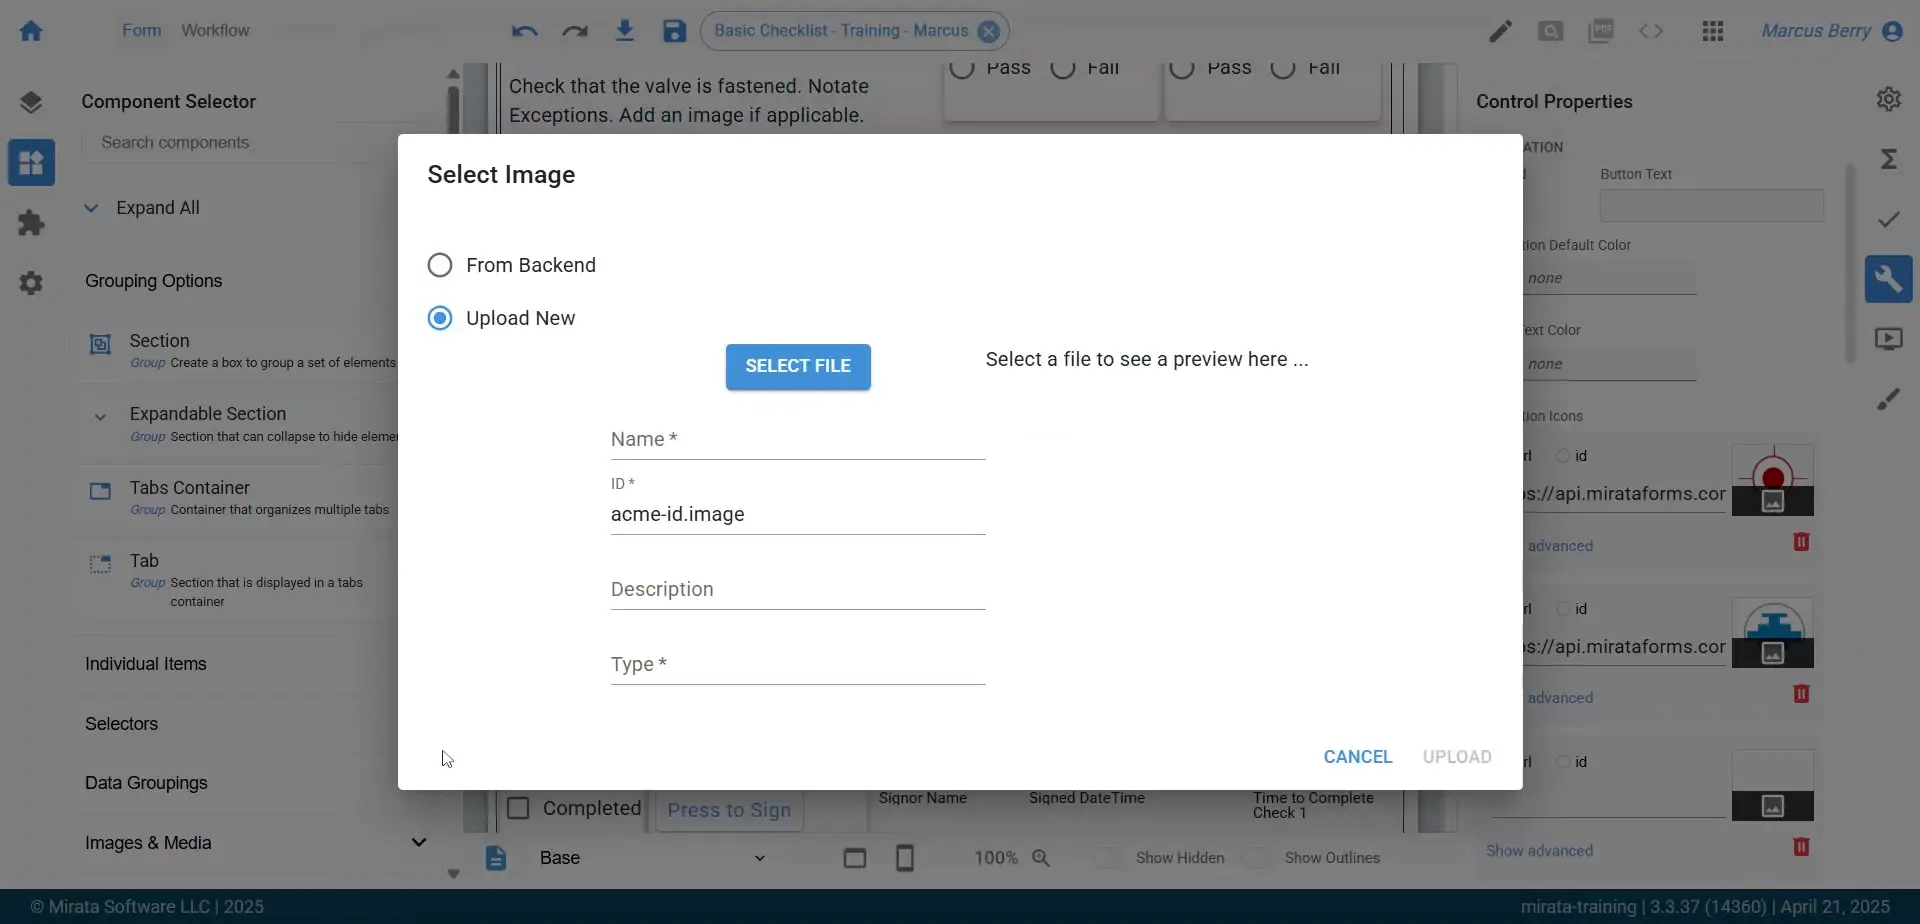Click the SELECT FILE button
Viewport: 1920px width, 924px height.
(x=797, y=366)
